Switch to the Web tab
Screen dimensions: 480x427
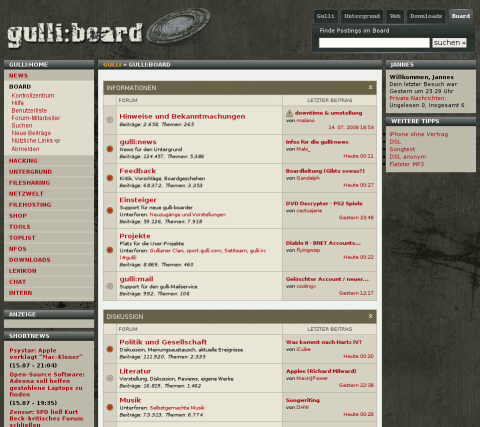pos(395,16)
